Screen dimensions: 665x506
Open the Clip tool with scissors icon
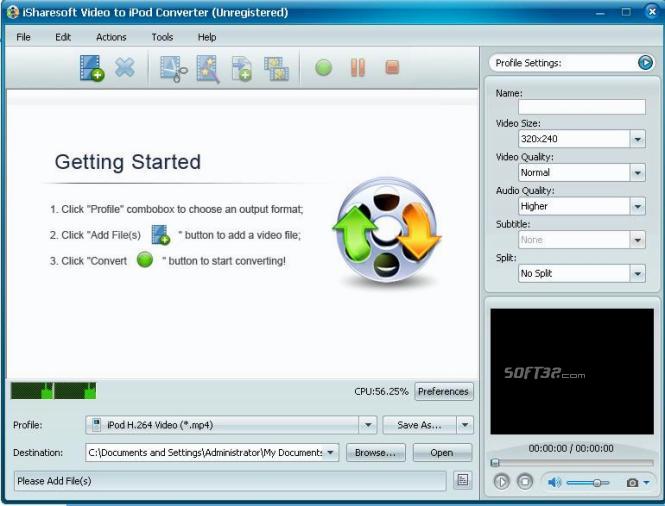[173, 69]
